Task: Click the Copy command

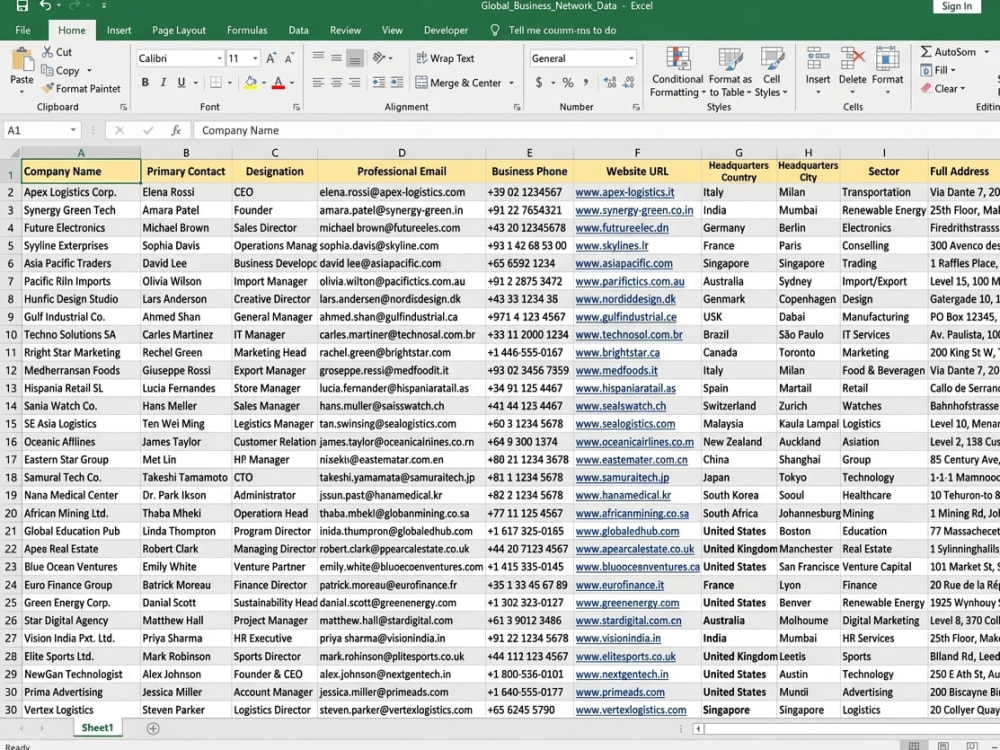Action: tap(60, 70)
